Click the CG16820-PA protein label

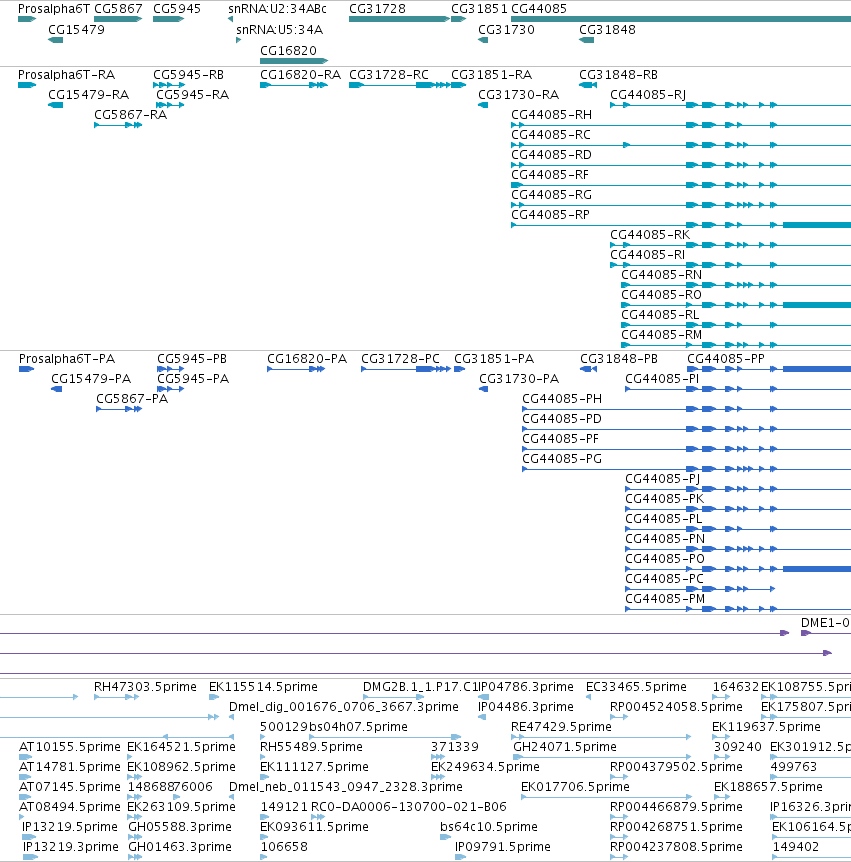coord(307,360)
